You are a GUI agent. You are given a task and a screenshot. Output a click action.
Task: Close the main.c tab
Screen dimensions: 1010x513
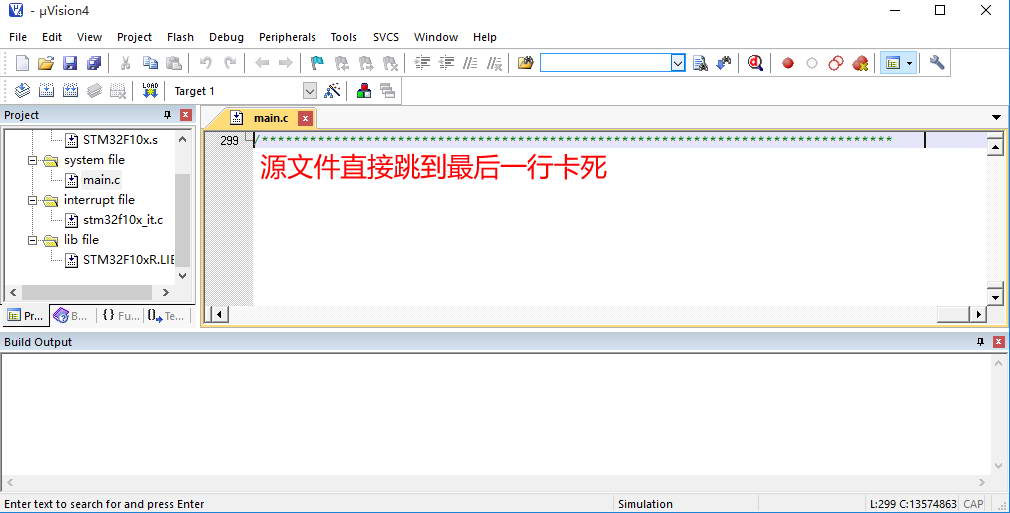click(x=305, y=119)
